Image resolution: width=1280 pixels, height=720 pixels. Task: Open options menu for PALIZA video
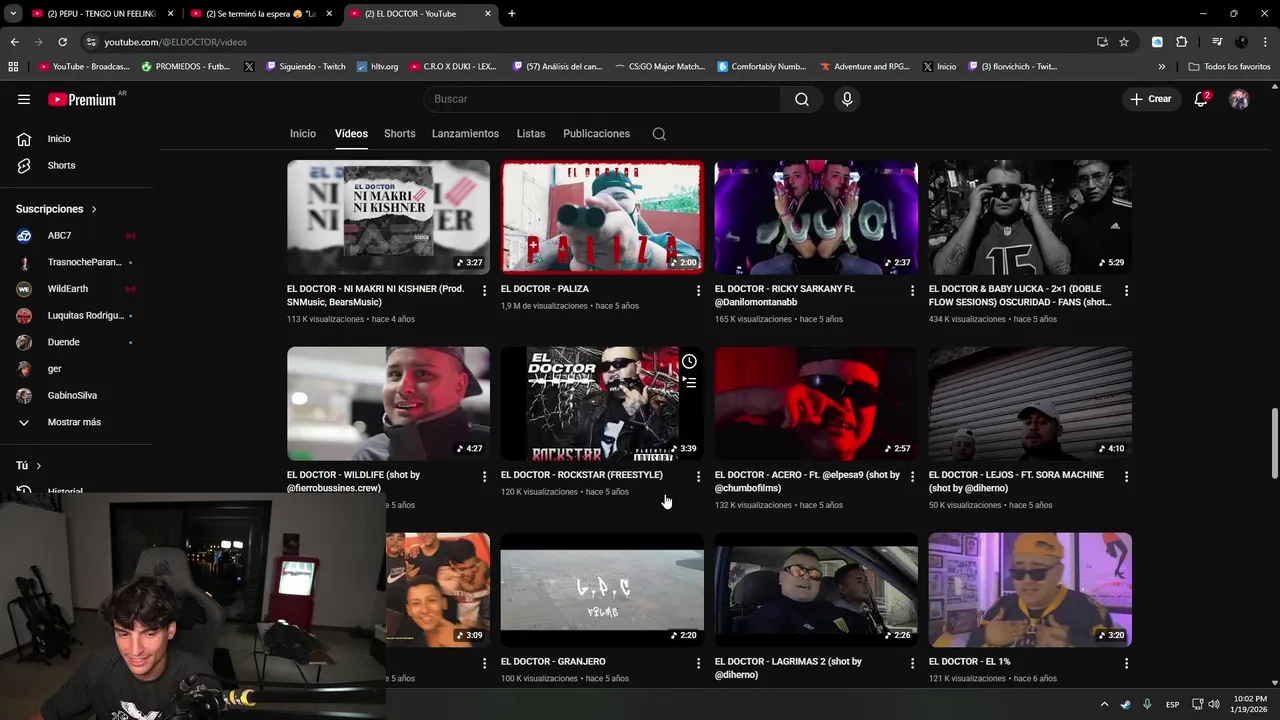point(698,290)
